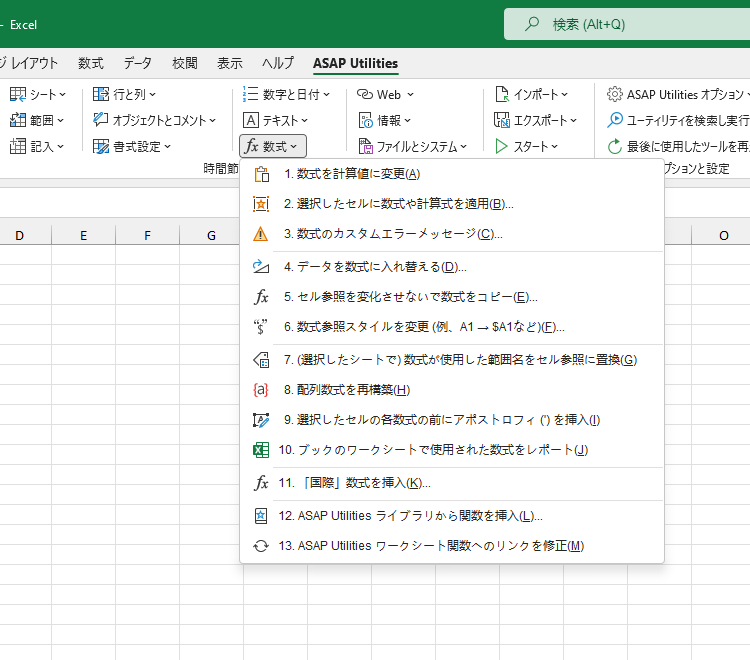This screenshot has height=660, width=750.
Task: Click the warning triangle icon for custom error messages
Action: click(x=262, y=234)
